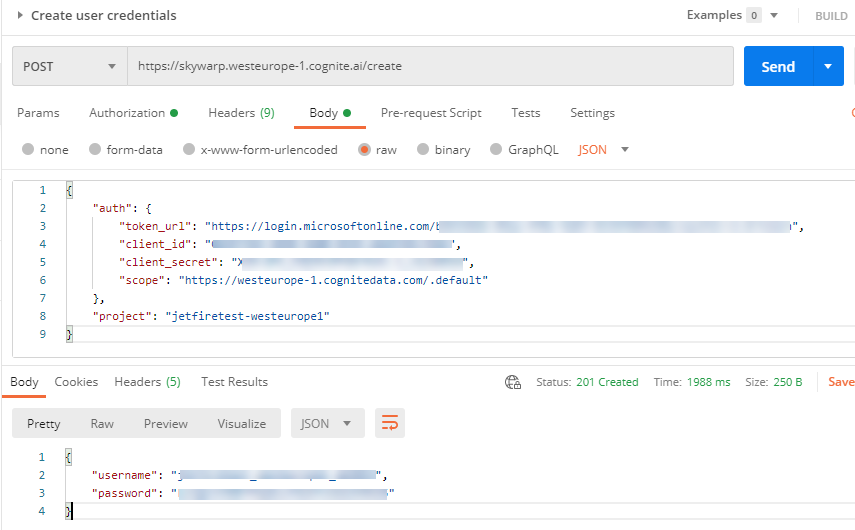Click the scope value in request body
The width and height of the screenshot is (855, 530).
click(x=333, y=280)
